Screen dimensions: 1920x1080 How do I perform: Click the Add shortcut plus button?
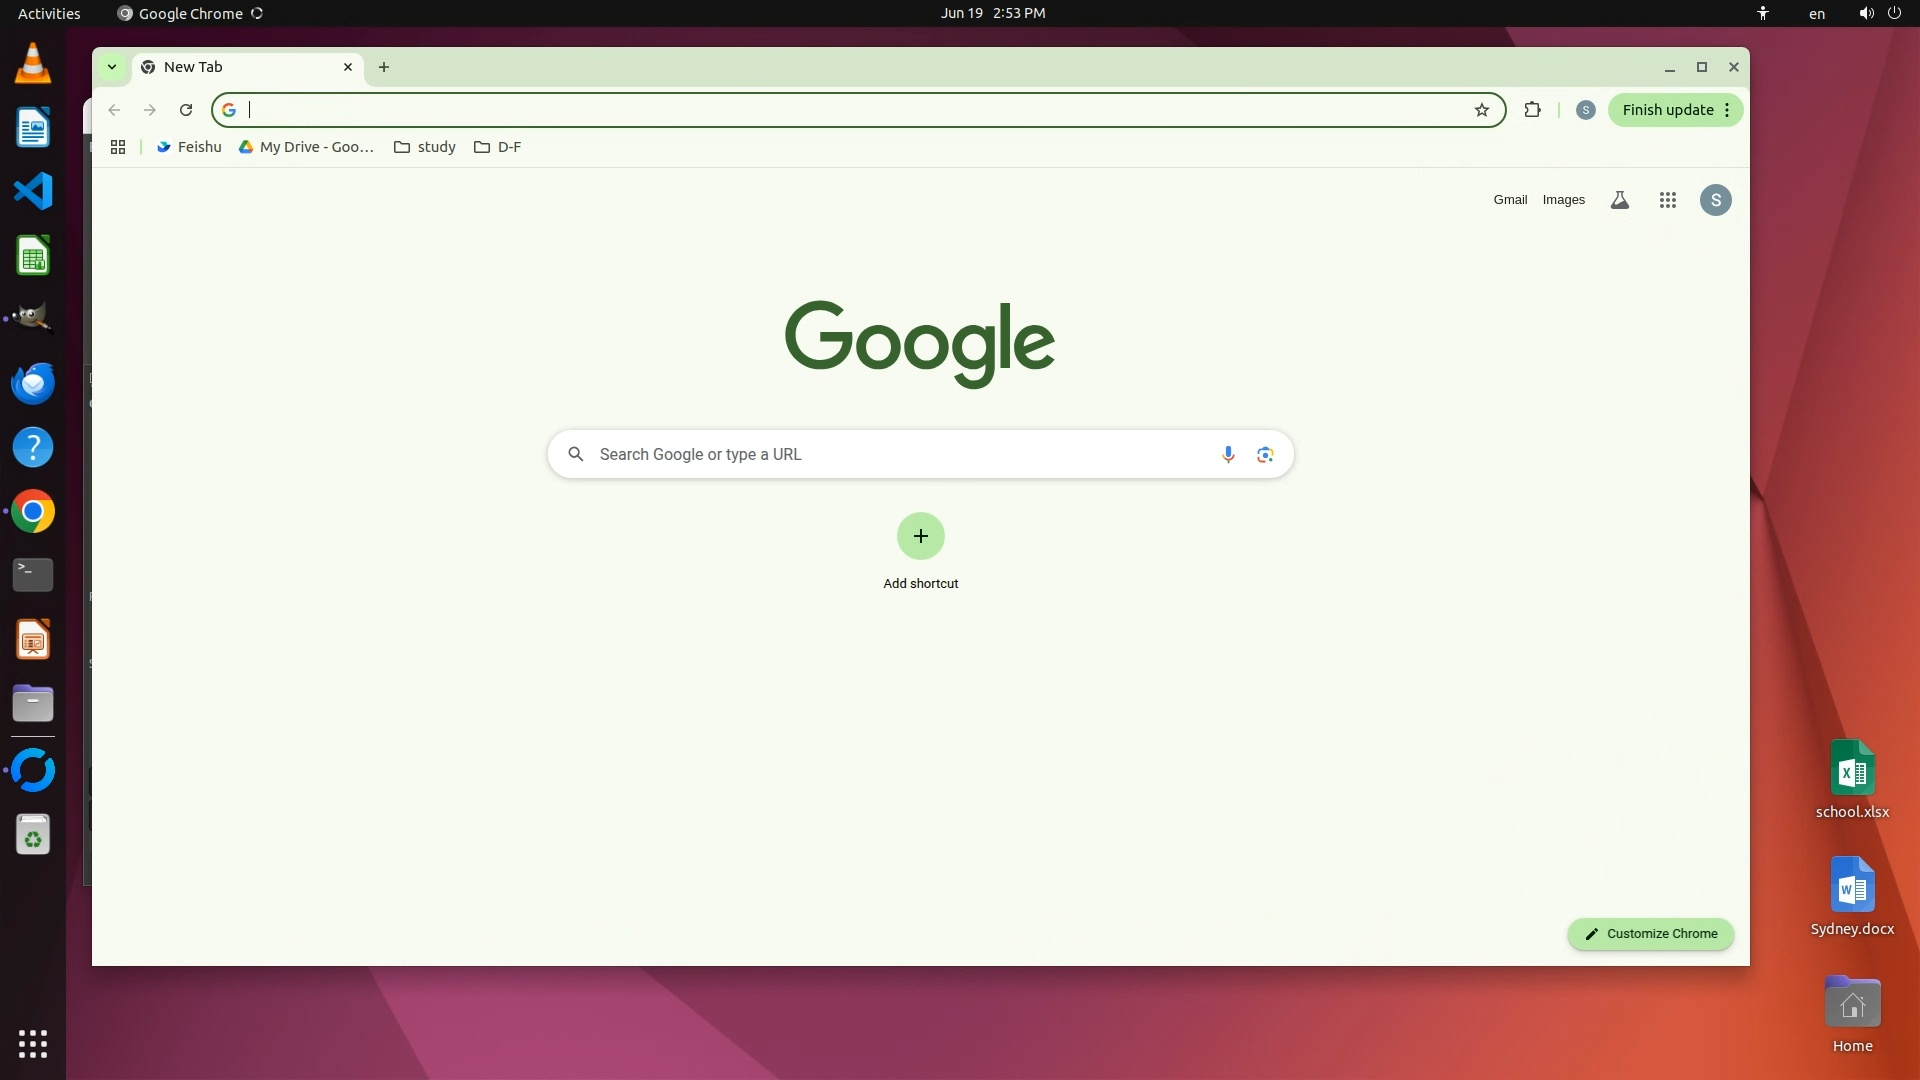coord(920,536)
